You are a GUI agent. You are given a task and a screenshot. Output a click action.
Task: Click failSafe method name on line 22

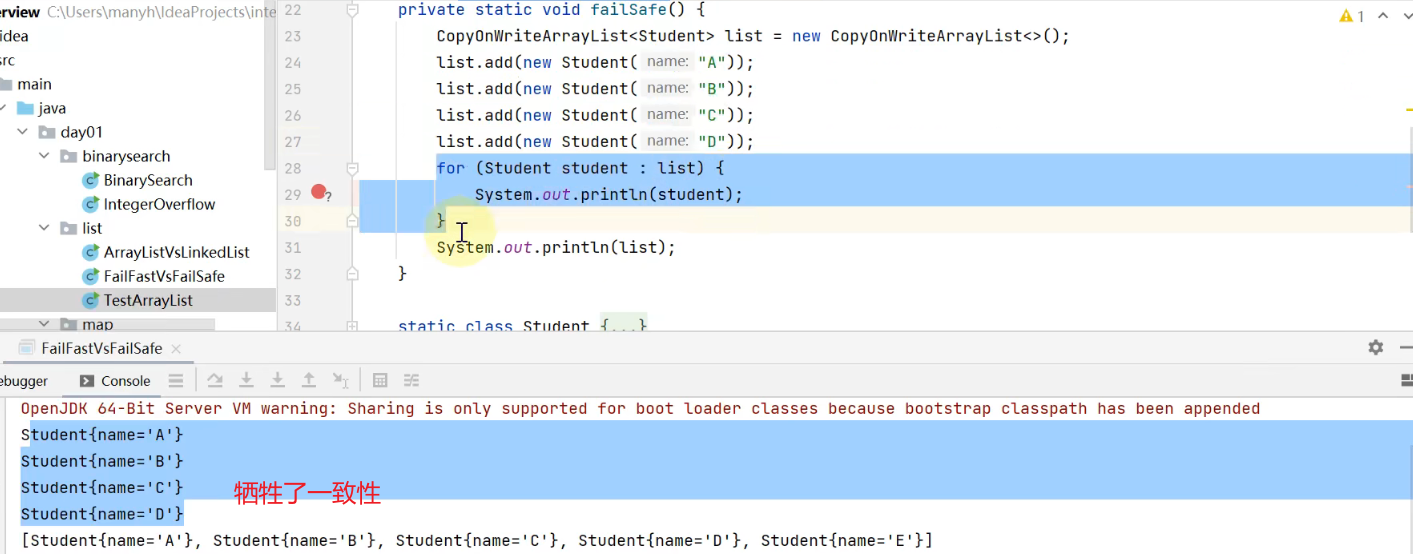(629, 10)
